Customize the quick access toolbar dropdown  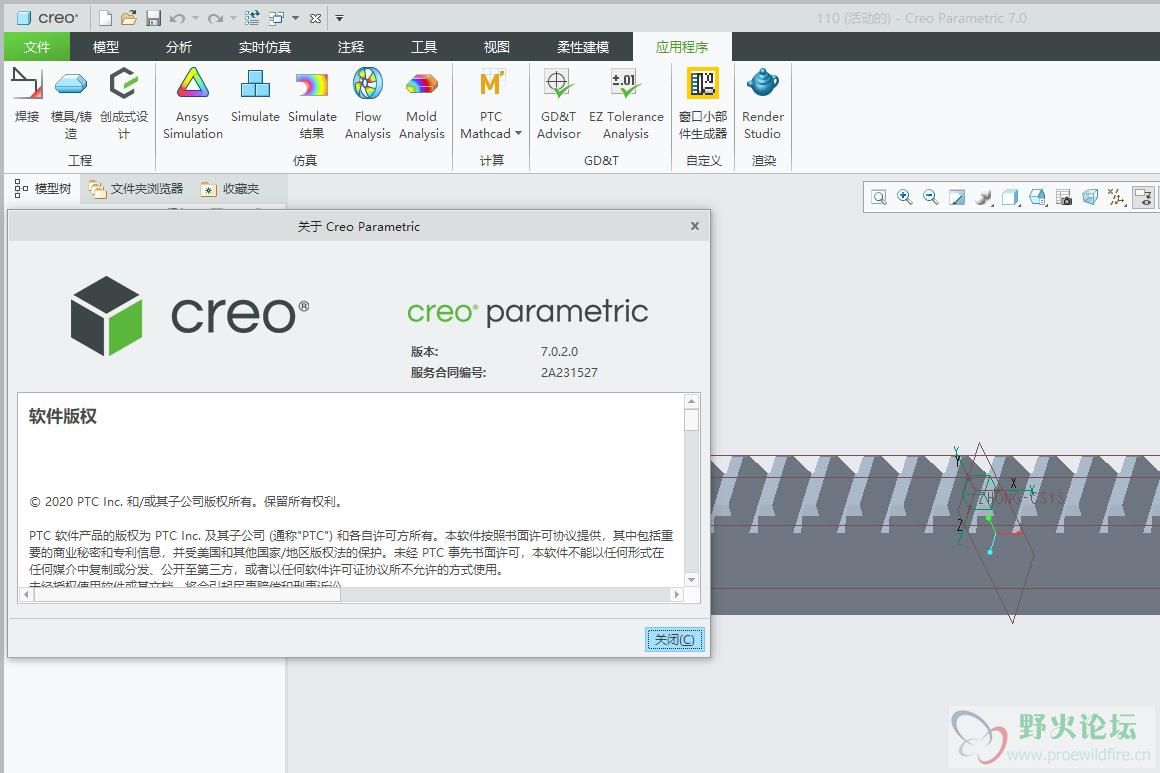point(340,18)
